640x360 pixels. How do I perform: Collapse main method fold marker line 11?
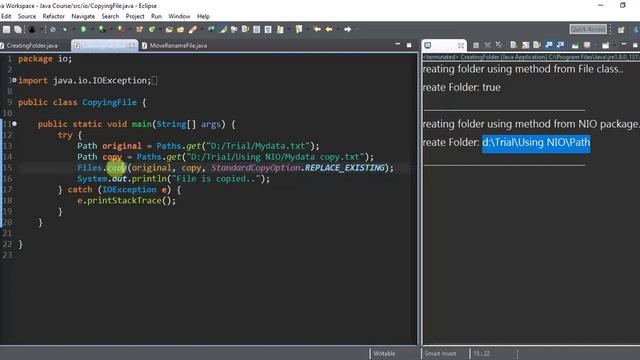pos(14,124)
